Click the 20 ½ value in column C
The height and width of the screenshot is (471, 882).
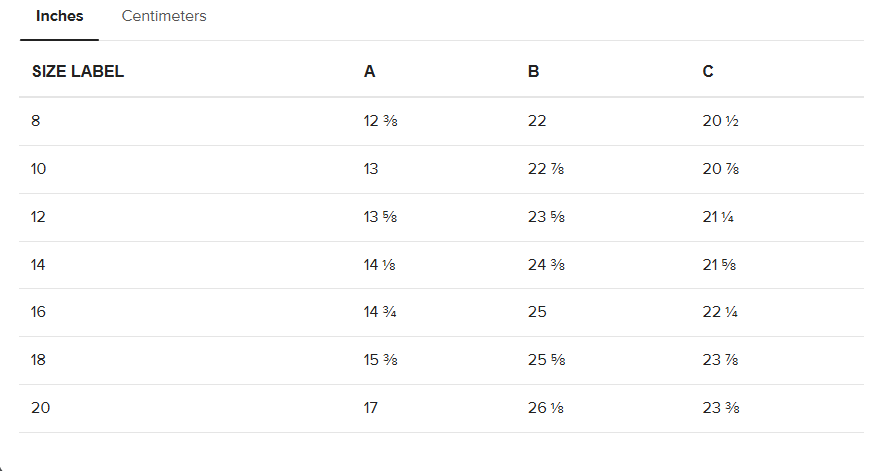click(x=720, y=121)
